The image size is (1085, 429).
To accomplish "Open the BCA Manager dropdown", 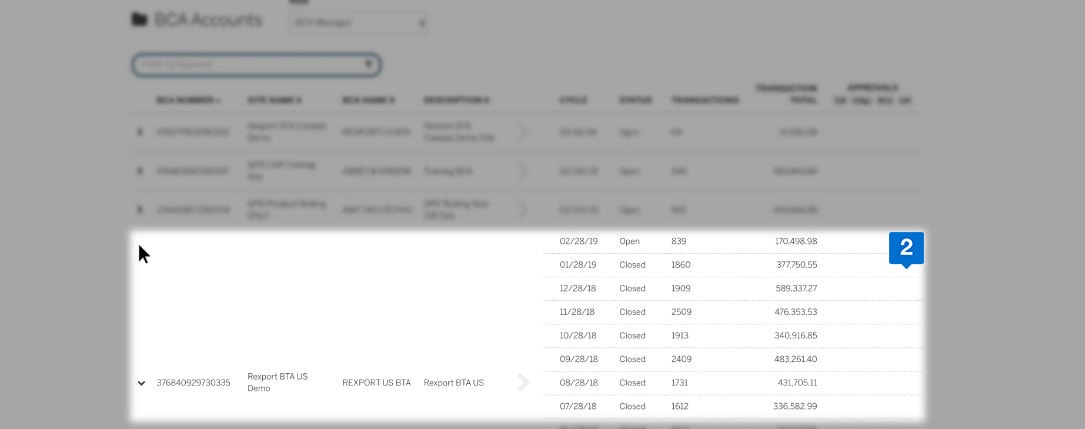I will 358,22.
